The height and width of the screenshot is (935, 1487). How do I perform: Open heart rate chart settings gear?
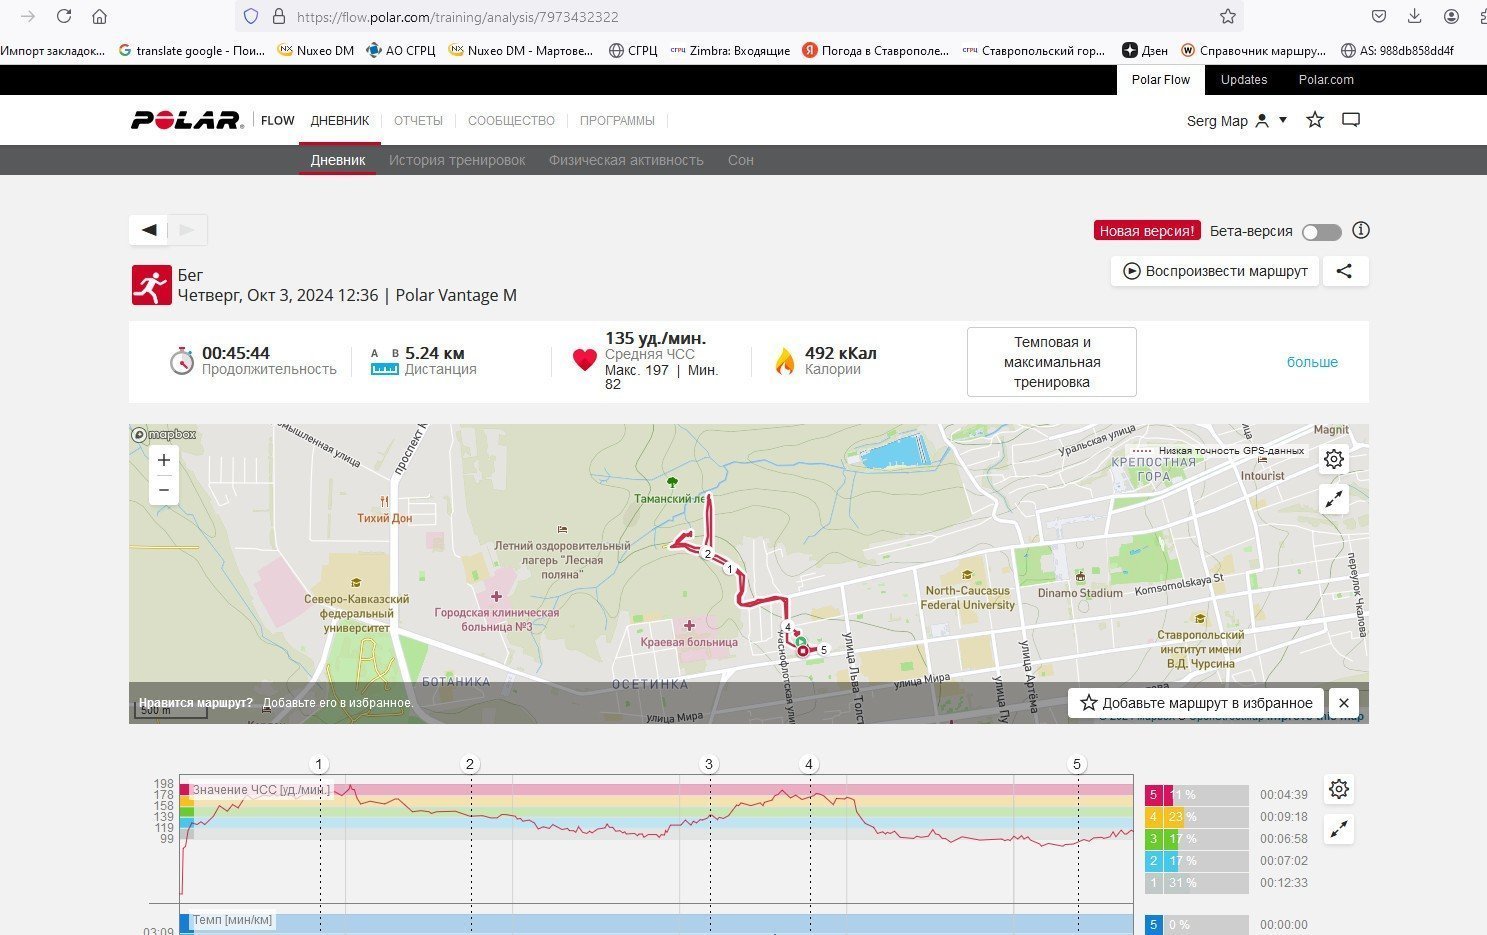tap(1339, 789)
